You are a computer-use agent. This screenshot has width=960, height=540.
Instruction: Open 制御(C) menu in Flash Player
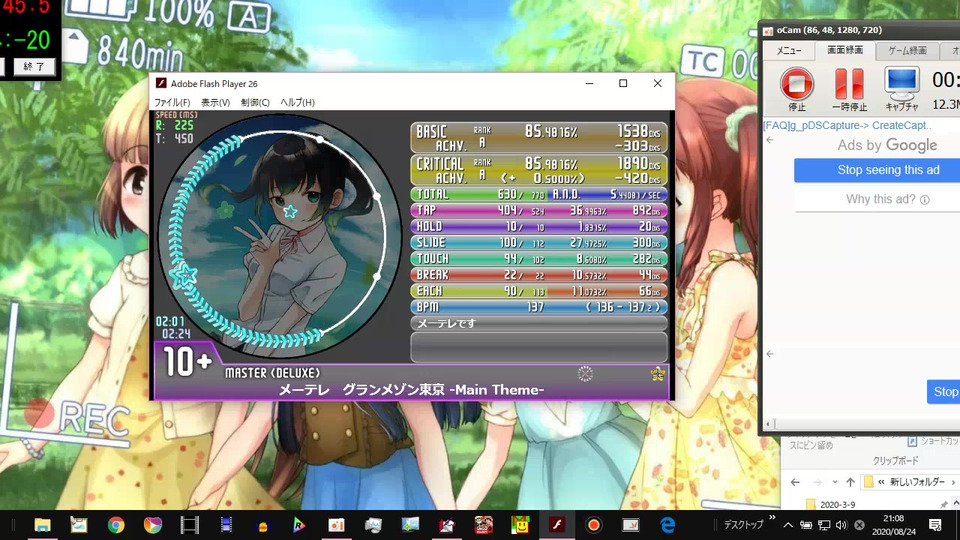pyautogui.click(x=255, y=102)
